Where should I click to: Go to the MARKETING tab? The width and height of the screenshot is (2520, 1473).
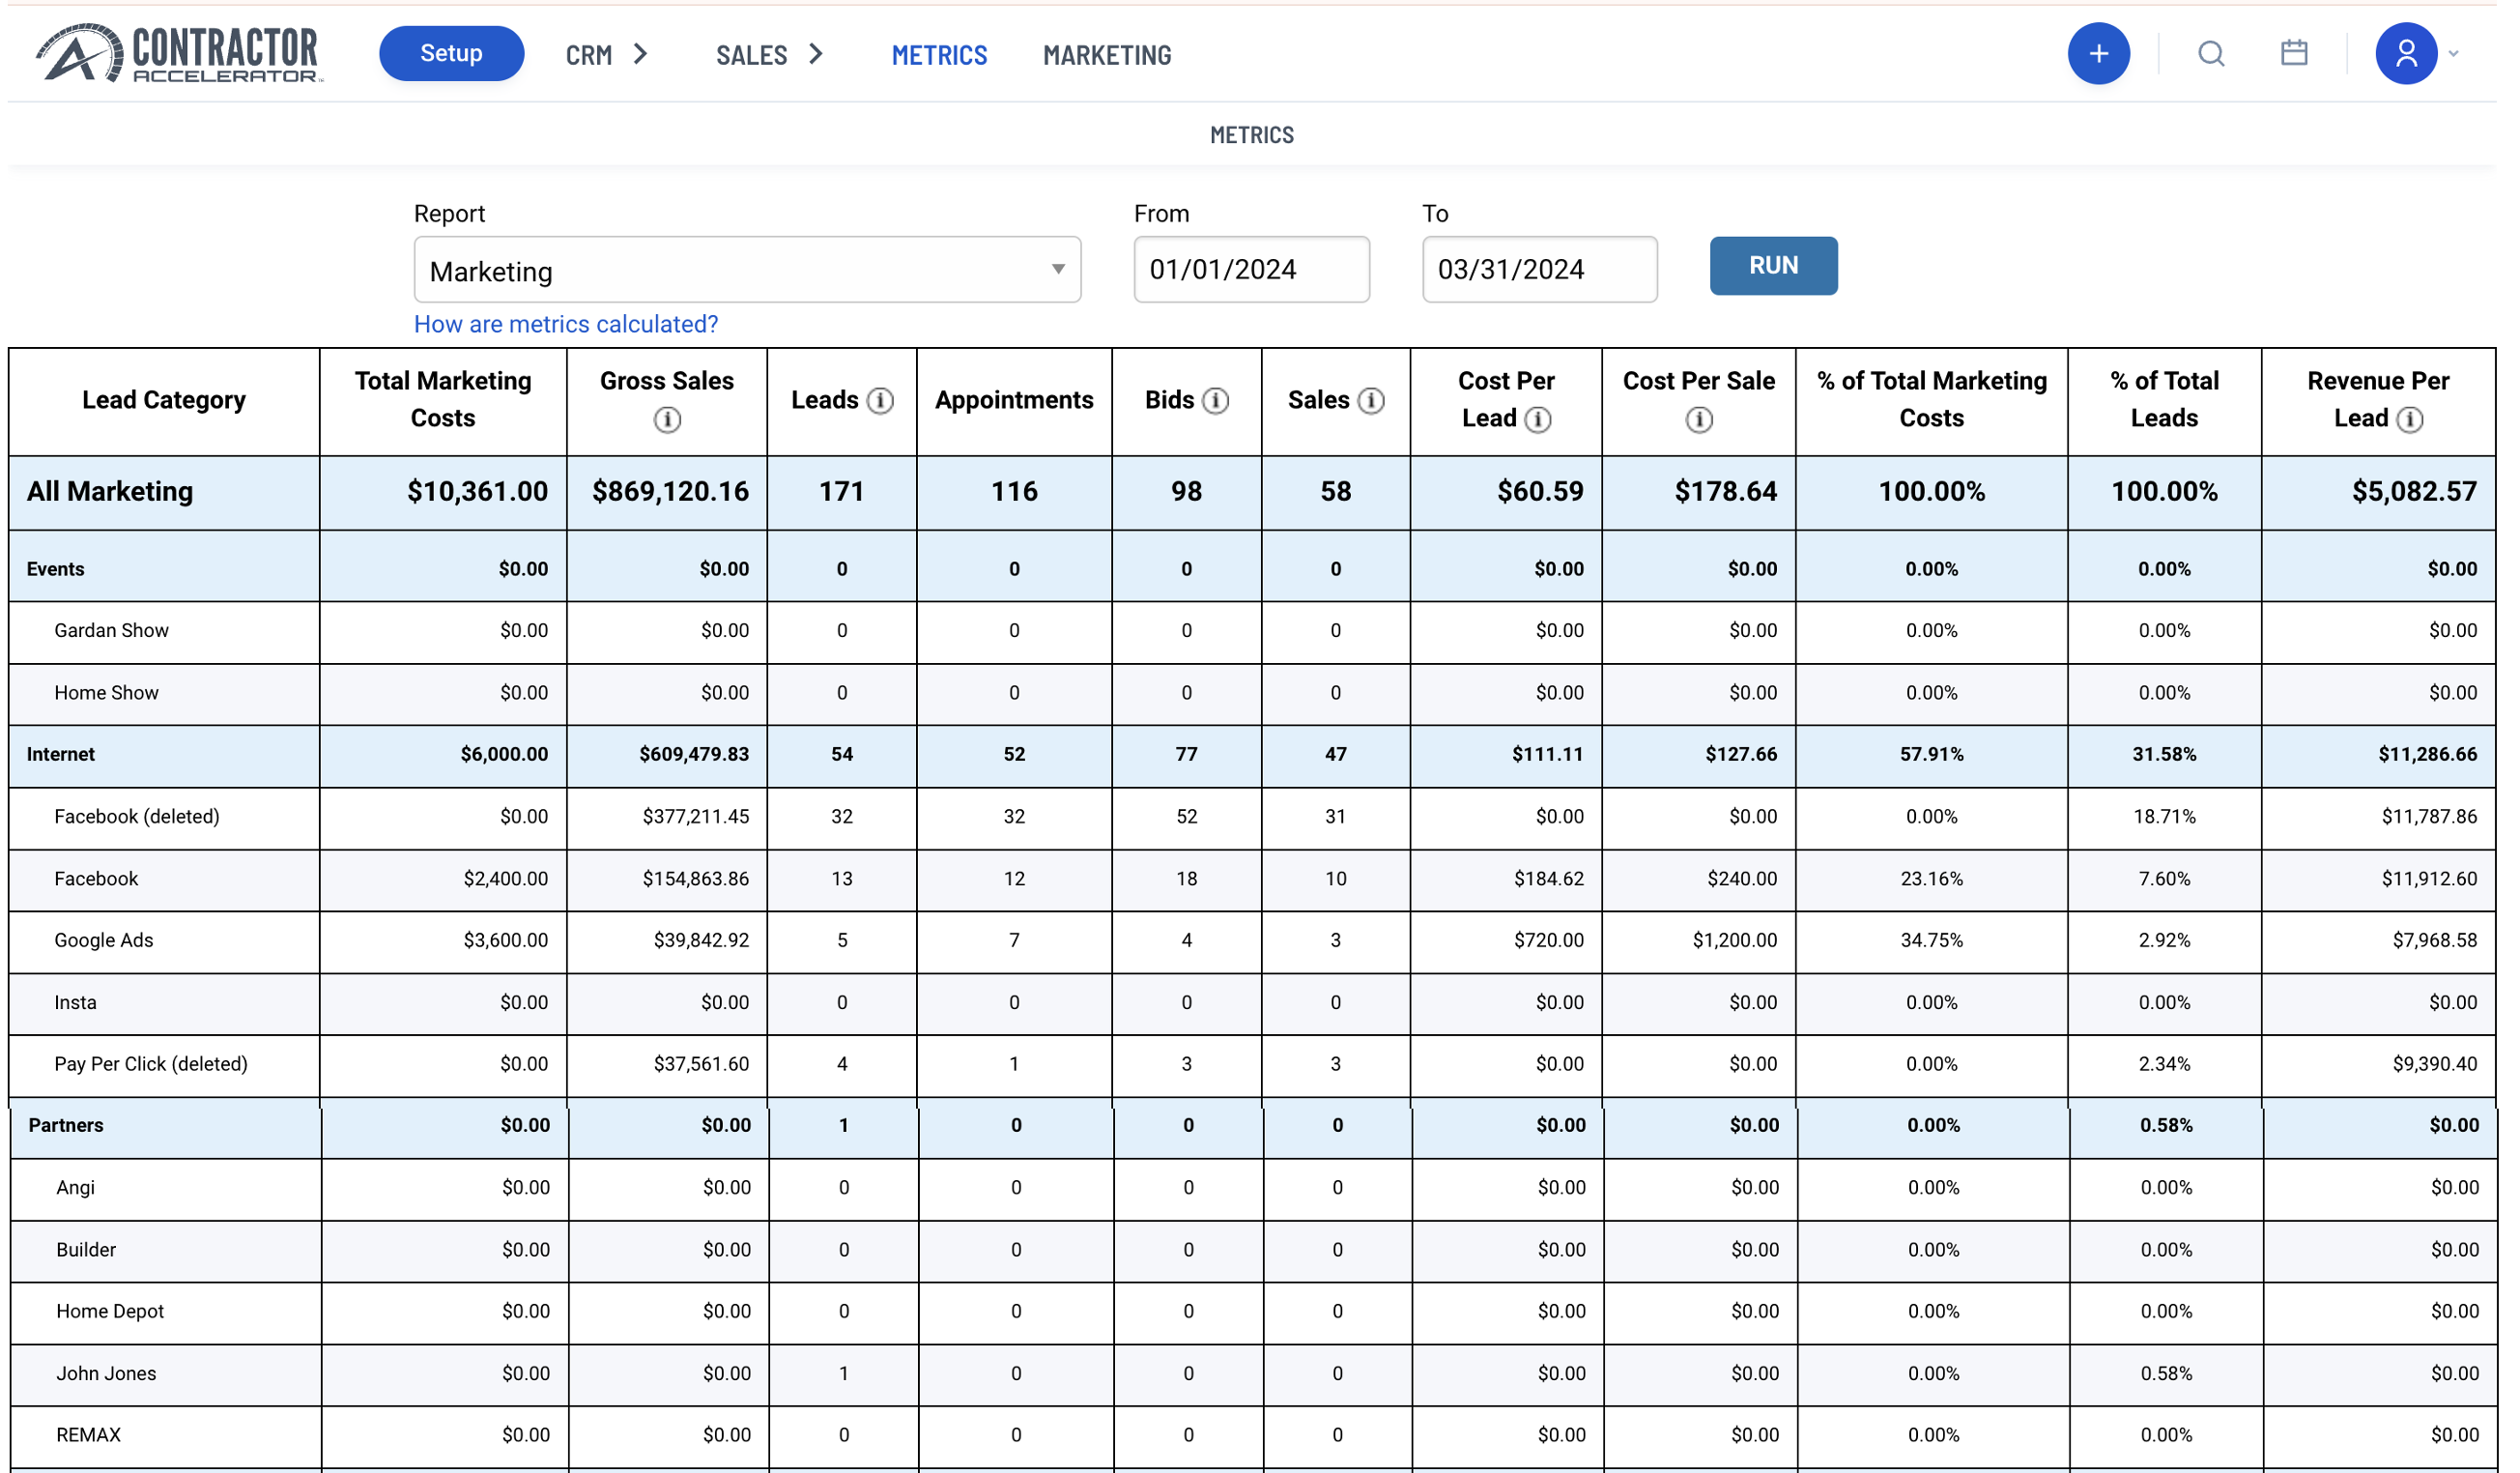[x=1107, y=55]
